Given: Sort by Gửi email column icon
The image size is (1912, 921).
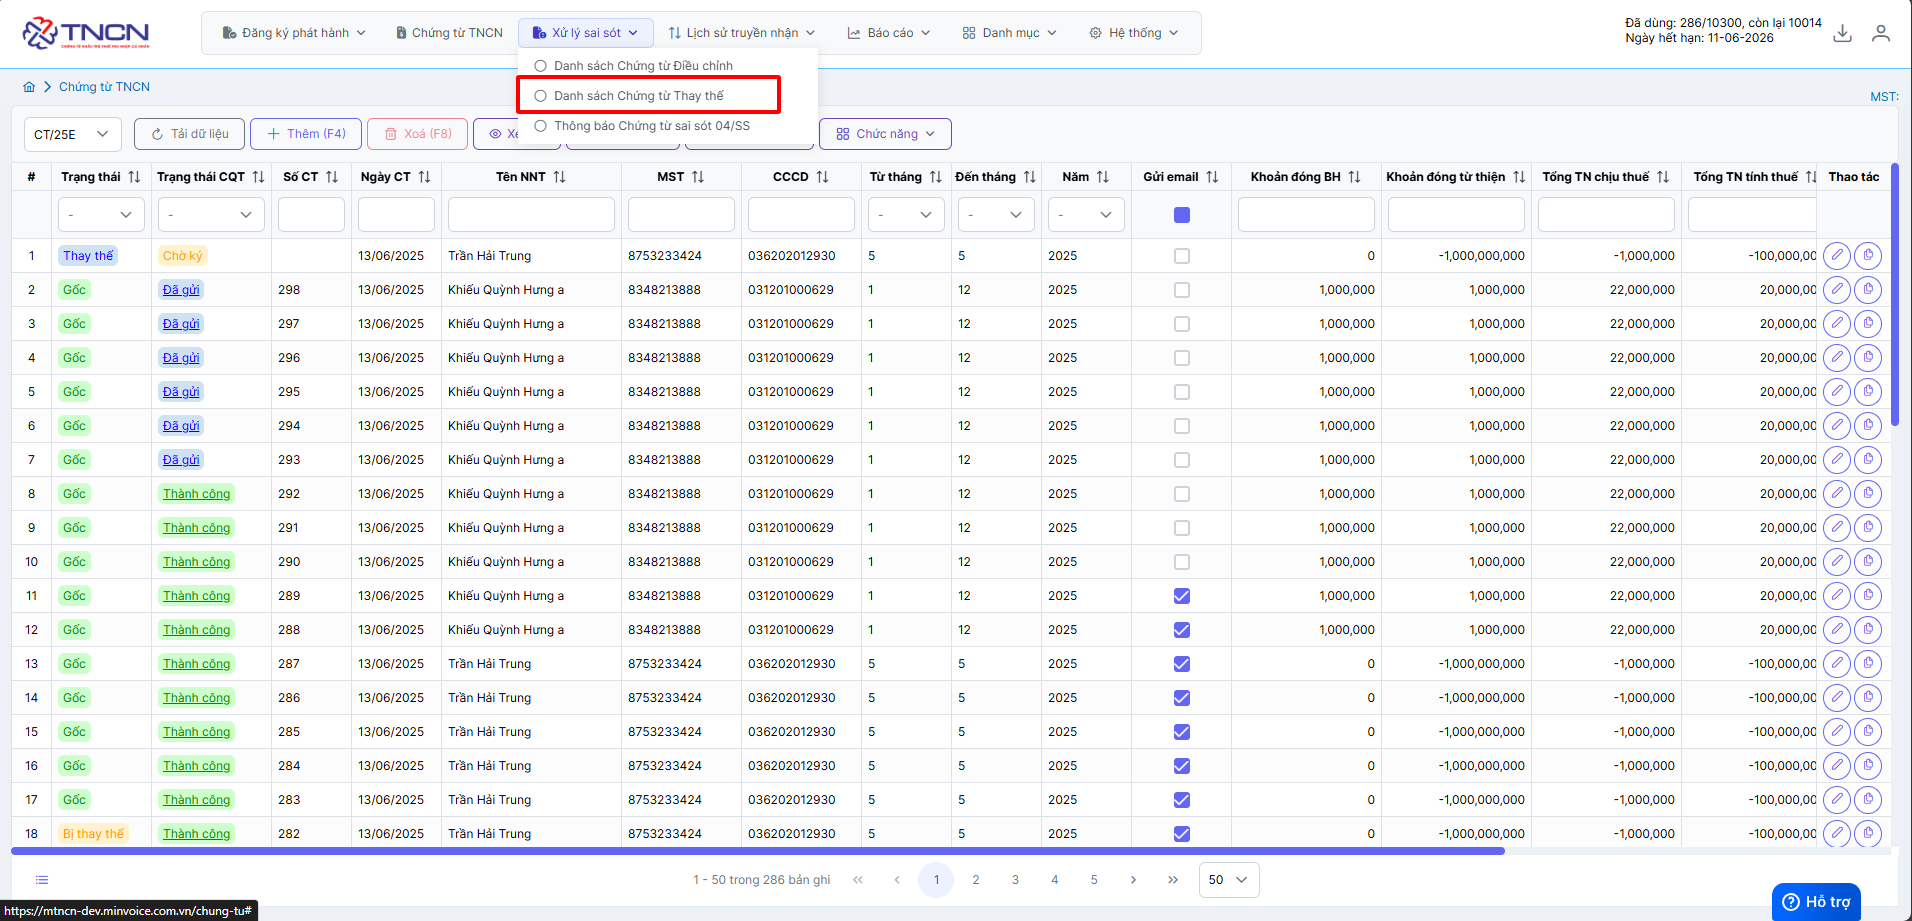Looking at the screenshot, I should point(1212,177).
